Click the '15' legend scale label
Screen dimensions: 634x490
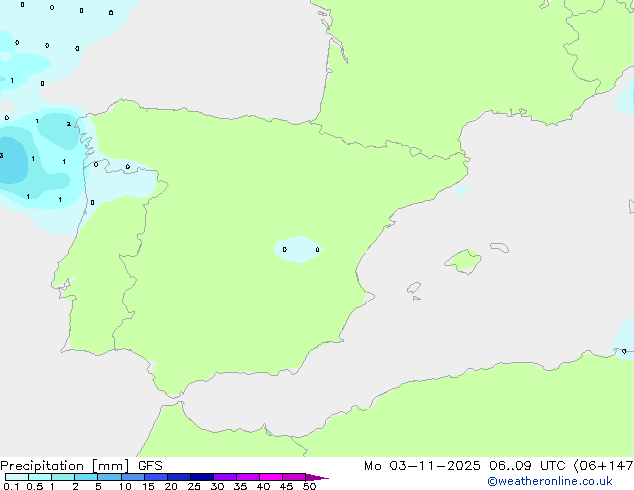tap(148, 486)
